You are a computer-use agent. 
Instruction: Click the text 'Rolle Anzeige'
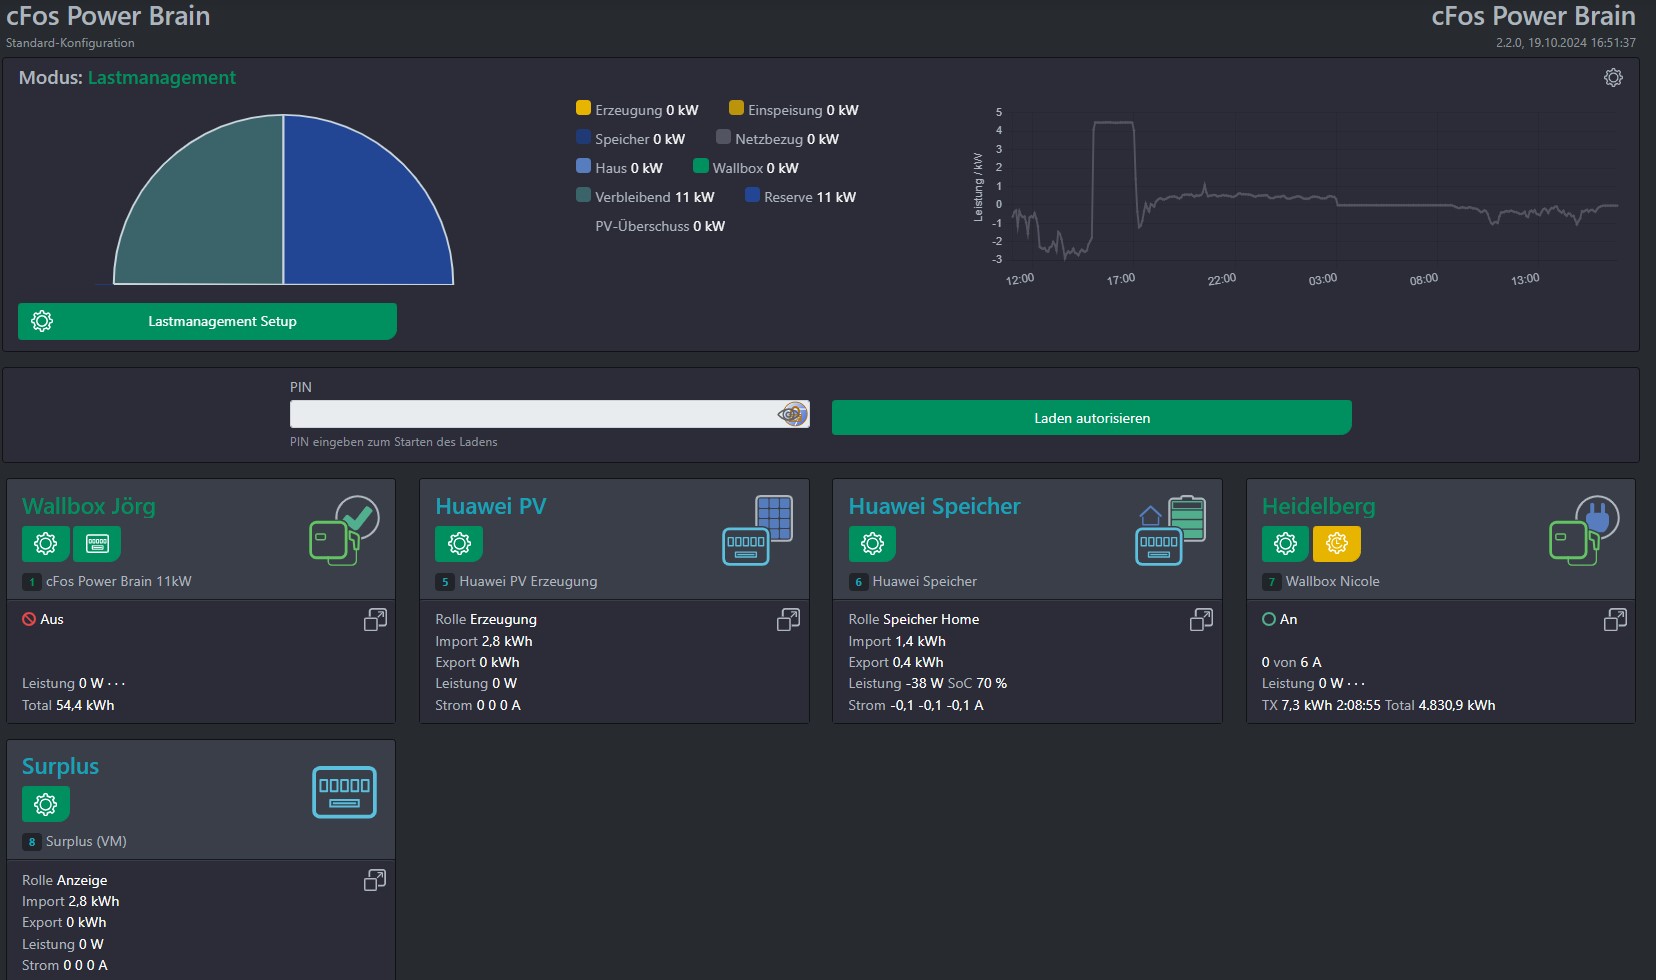(64, 880)
